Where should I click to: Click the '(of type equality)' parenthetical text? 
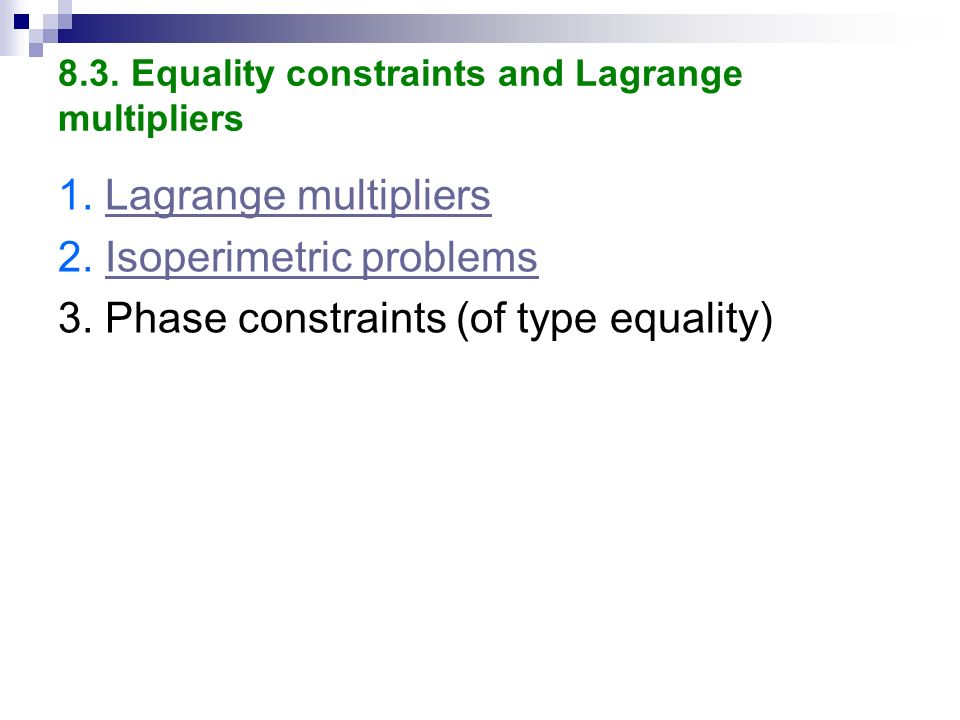(x=615, y=319)
